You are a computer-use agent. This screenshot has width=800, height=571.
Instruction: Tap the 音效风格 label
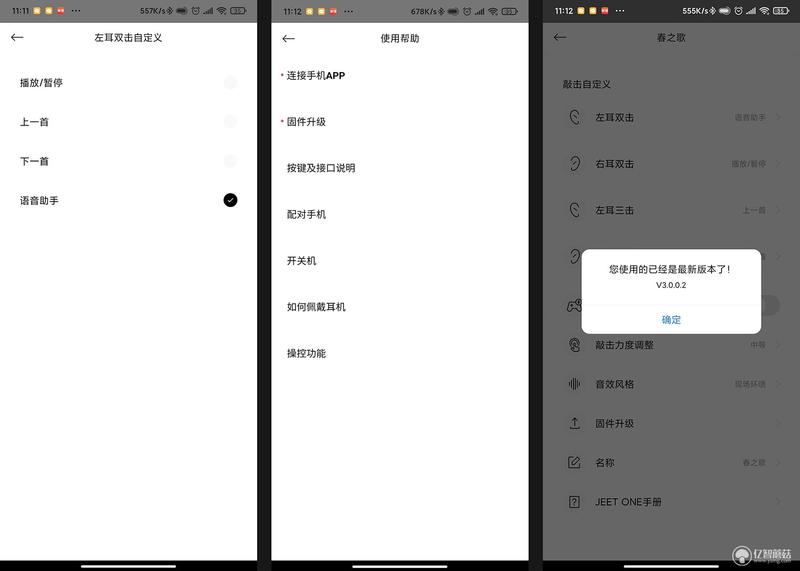(614, 384)
